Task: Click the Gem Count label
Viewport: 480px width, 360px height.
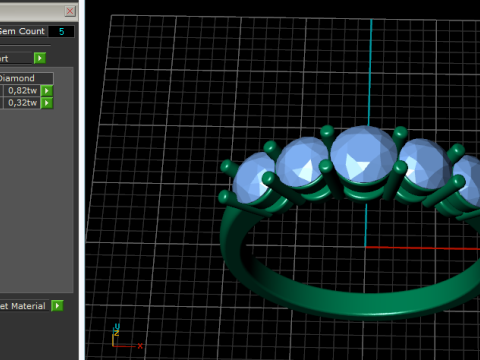Action: click(22, 31)
